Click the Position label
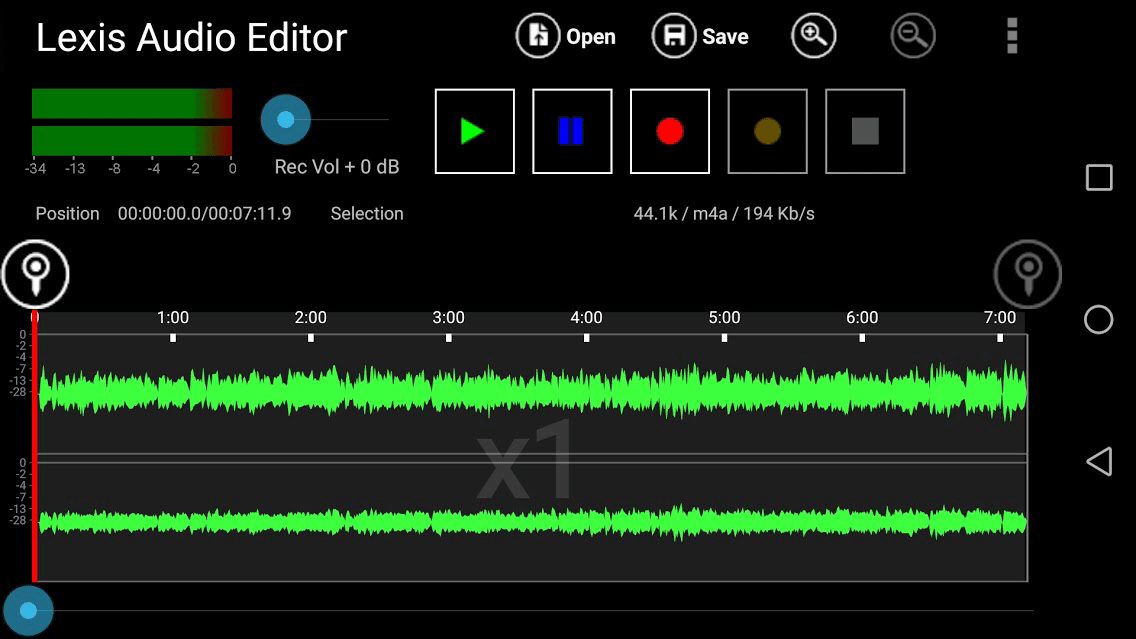The height and width of the screenshot is (639, 1136). click(x=67, y=214)
